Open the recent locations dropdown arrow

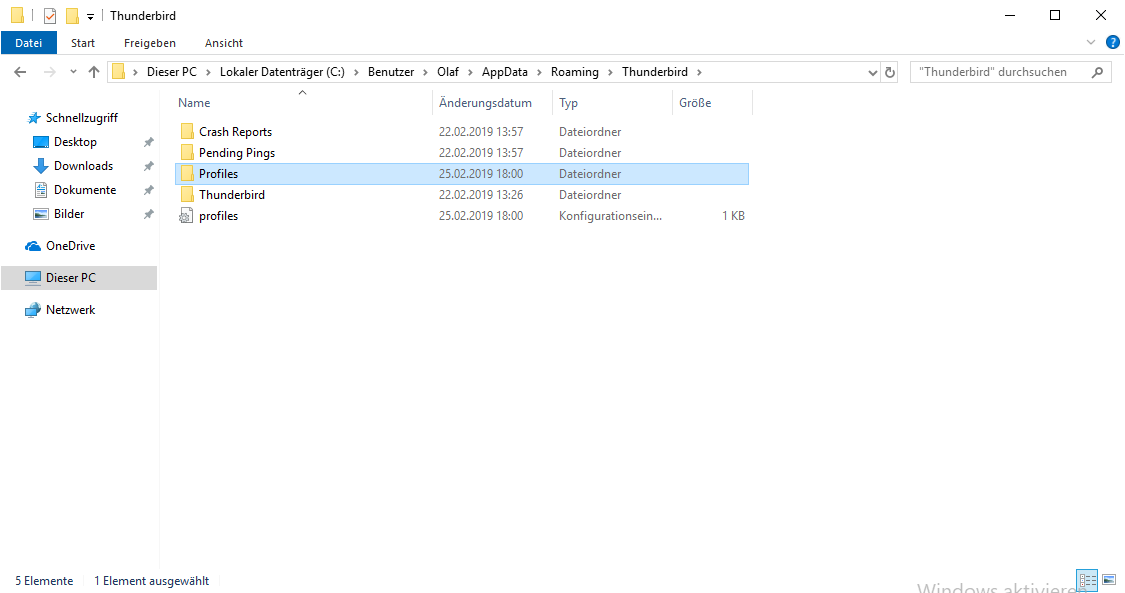(73, 72)
